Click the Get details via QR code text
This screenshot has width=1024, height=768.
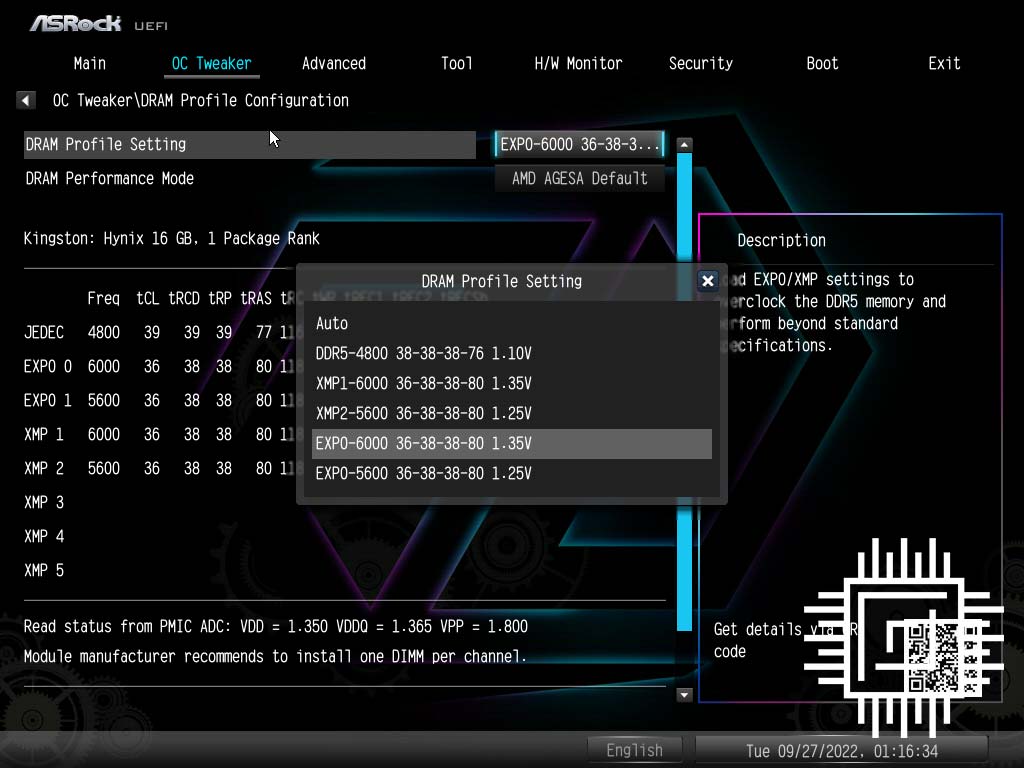(x=784, y=640)
